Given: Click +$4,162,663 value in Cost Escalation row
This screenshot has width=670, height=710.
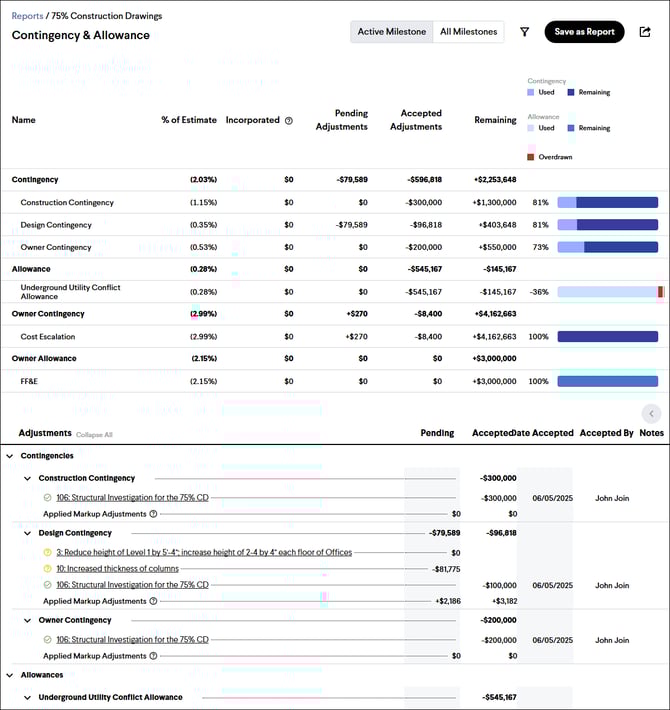Looking at the screenshot, I should 494,336.
